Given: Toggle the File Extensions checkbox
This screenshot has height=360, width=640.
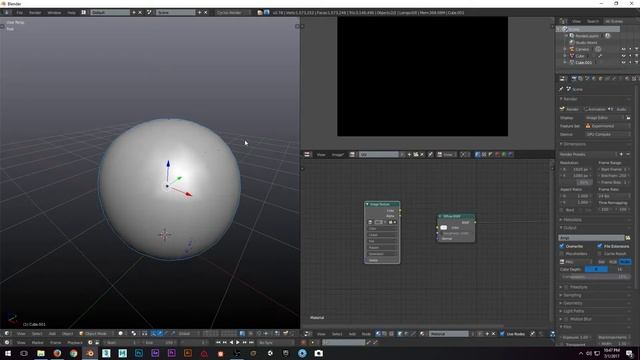Looking at the screenshot, I should click(x=600, y=246).
